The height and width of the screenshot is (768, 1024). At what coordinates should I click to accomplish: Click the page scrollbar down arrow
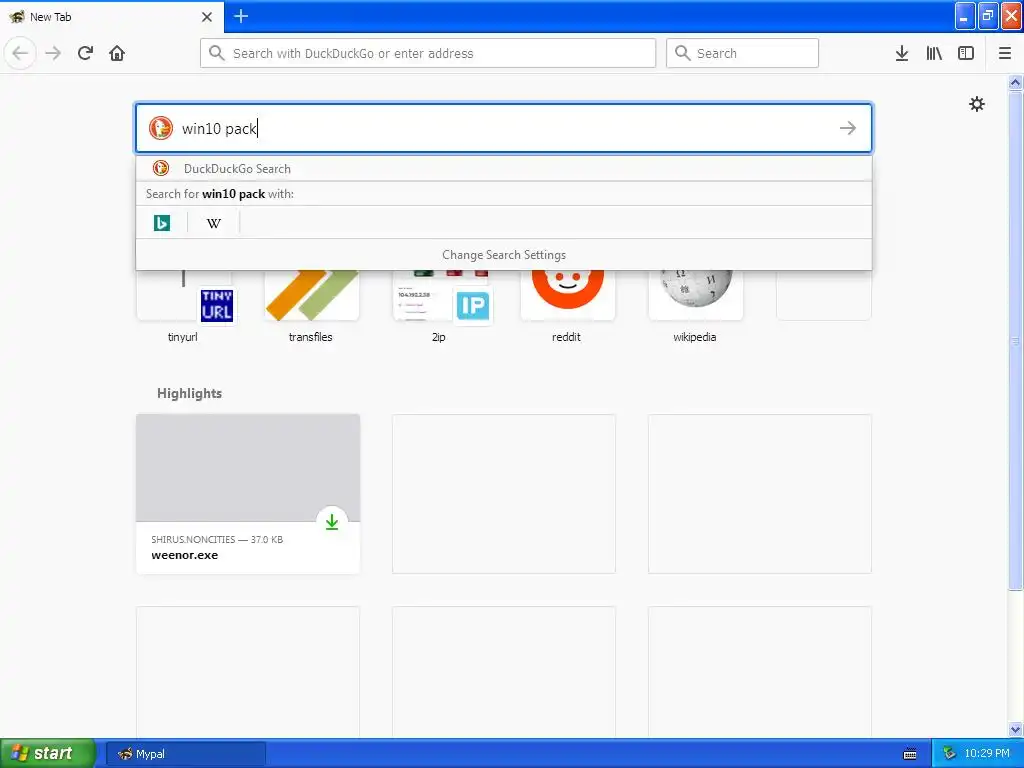pyautogui.click(x=1015, y=729)
